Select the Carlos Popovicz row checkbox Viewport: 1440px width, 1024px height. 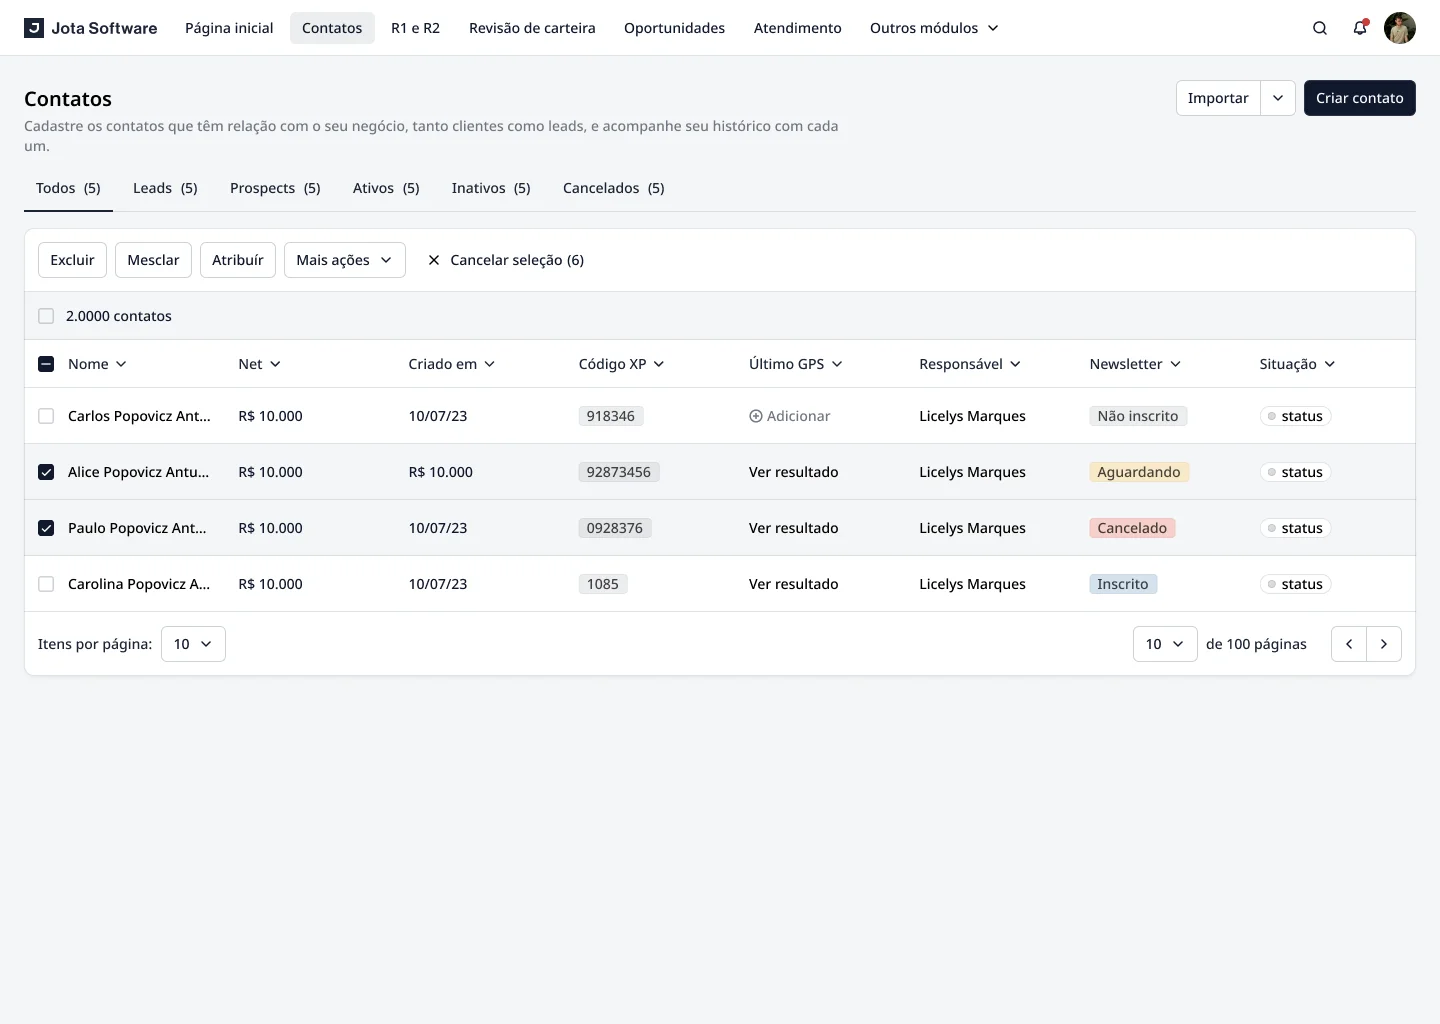tap(46, 416)
